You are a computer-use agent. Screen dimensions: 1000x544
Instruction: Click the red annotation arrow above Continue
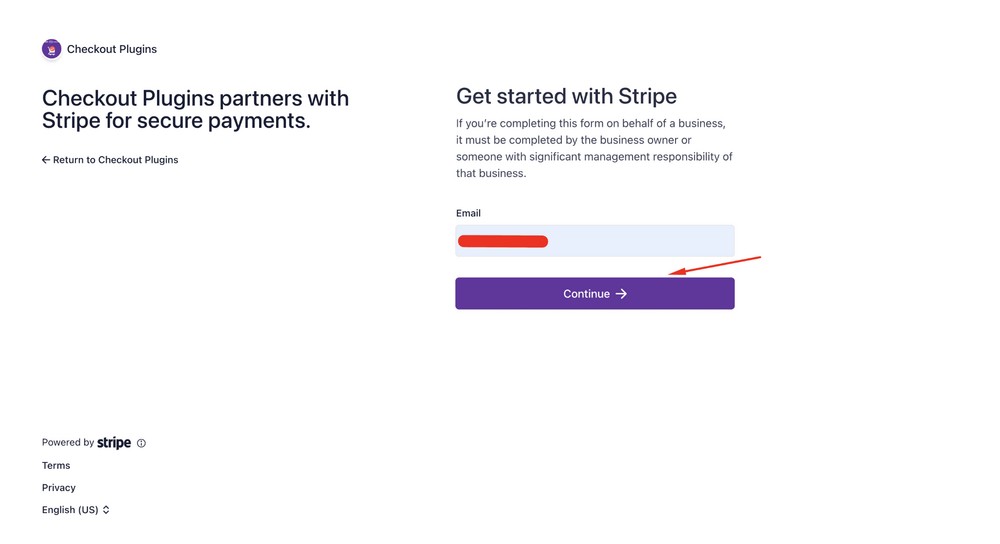(x=714, y=265)
